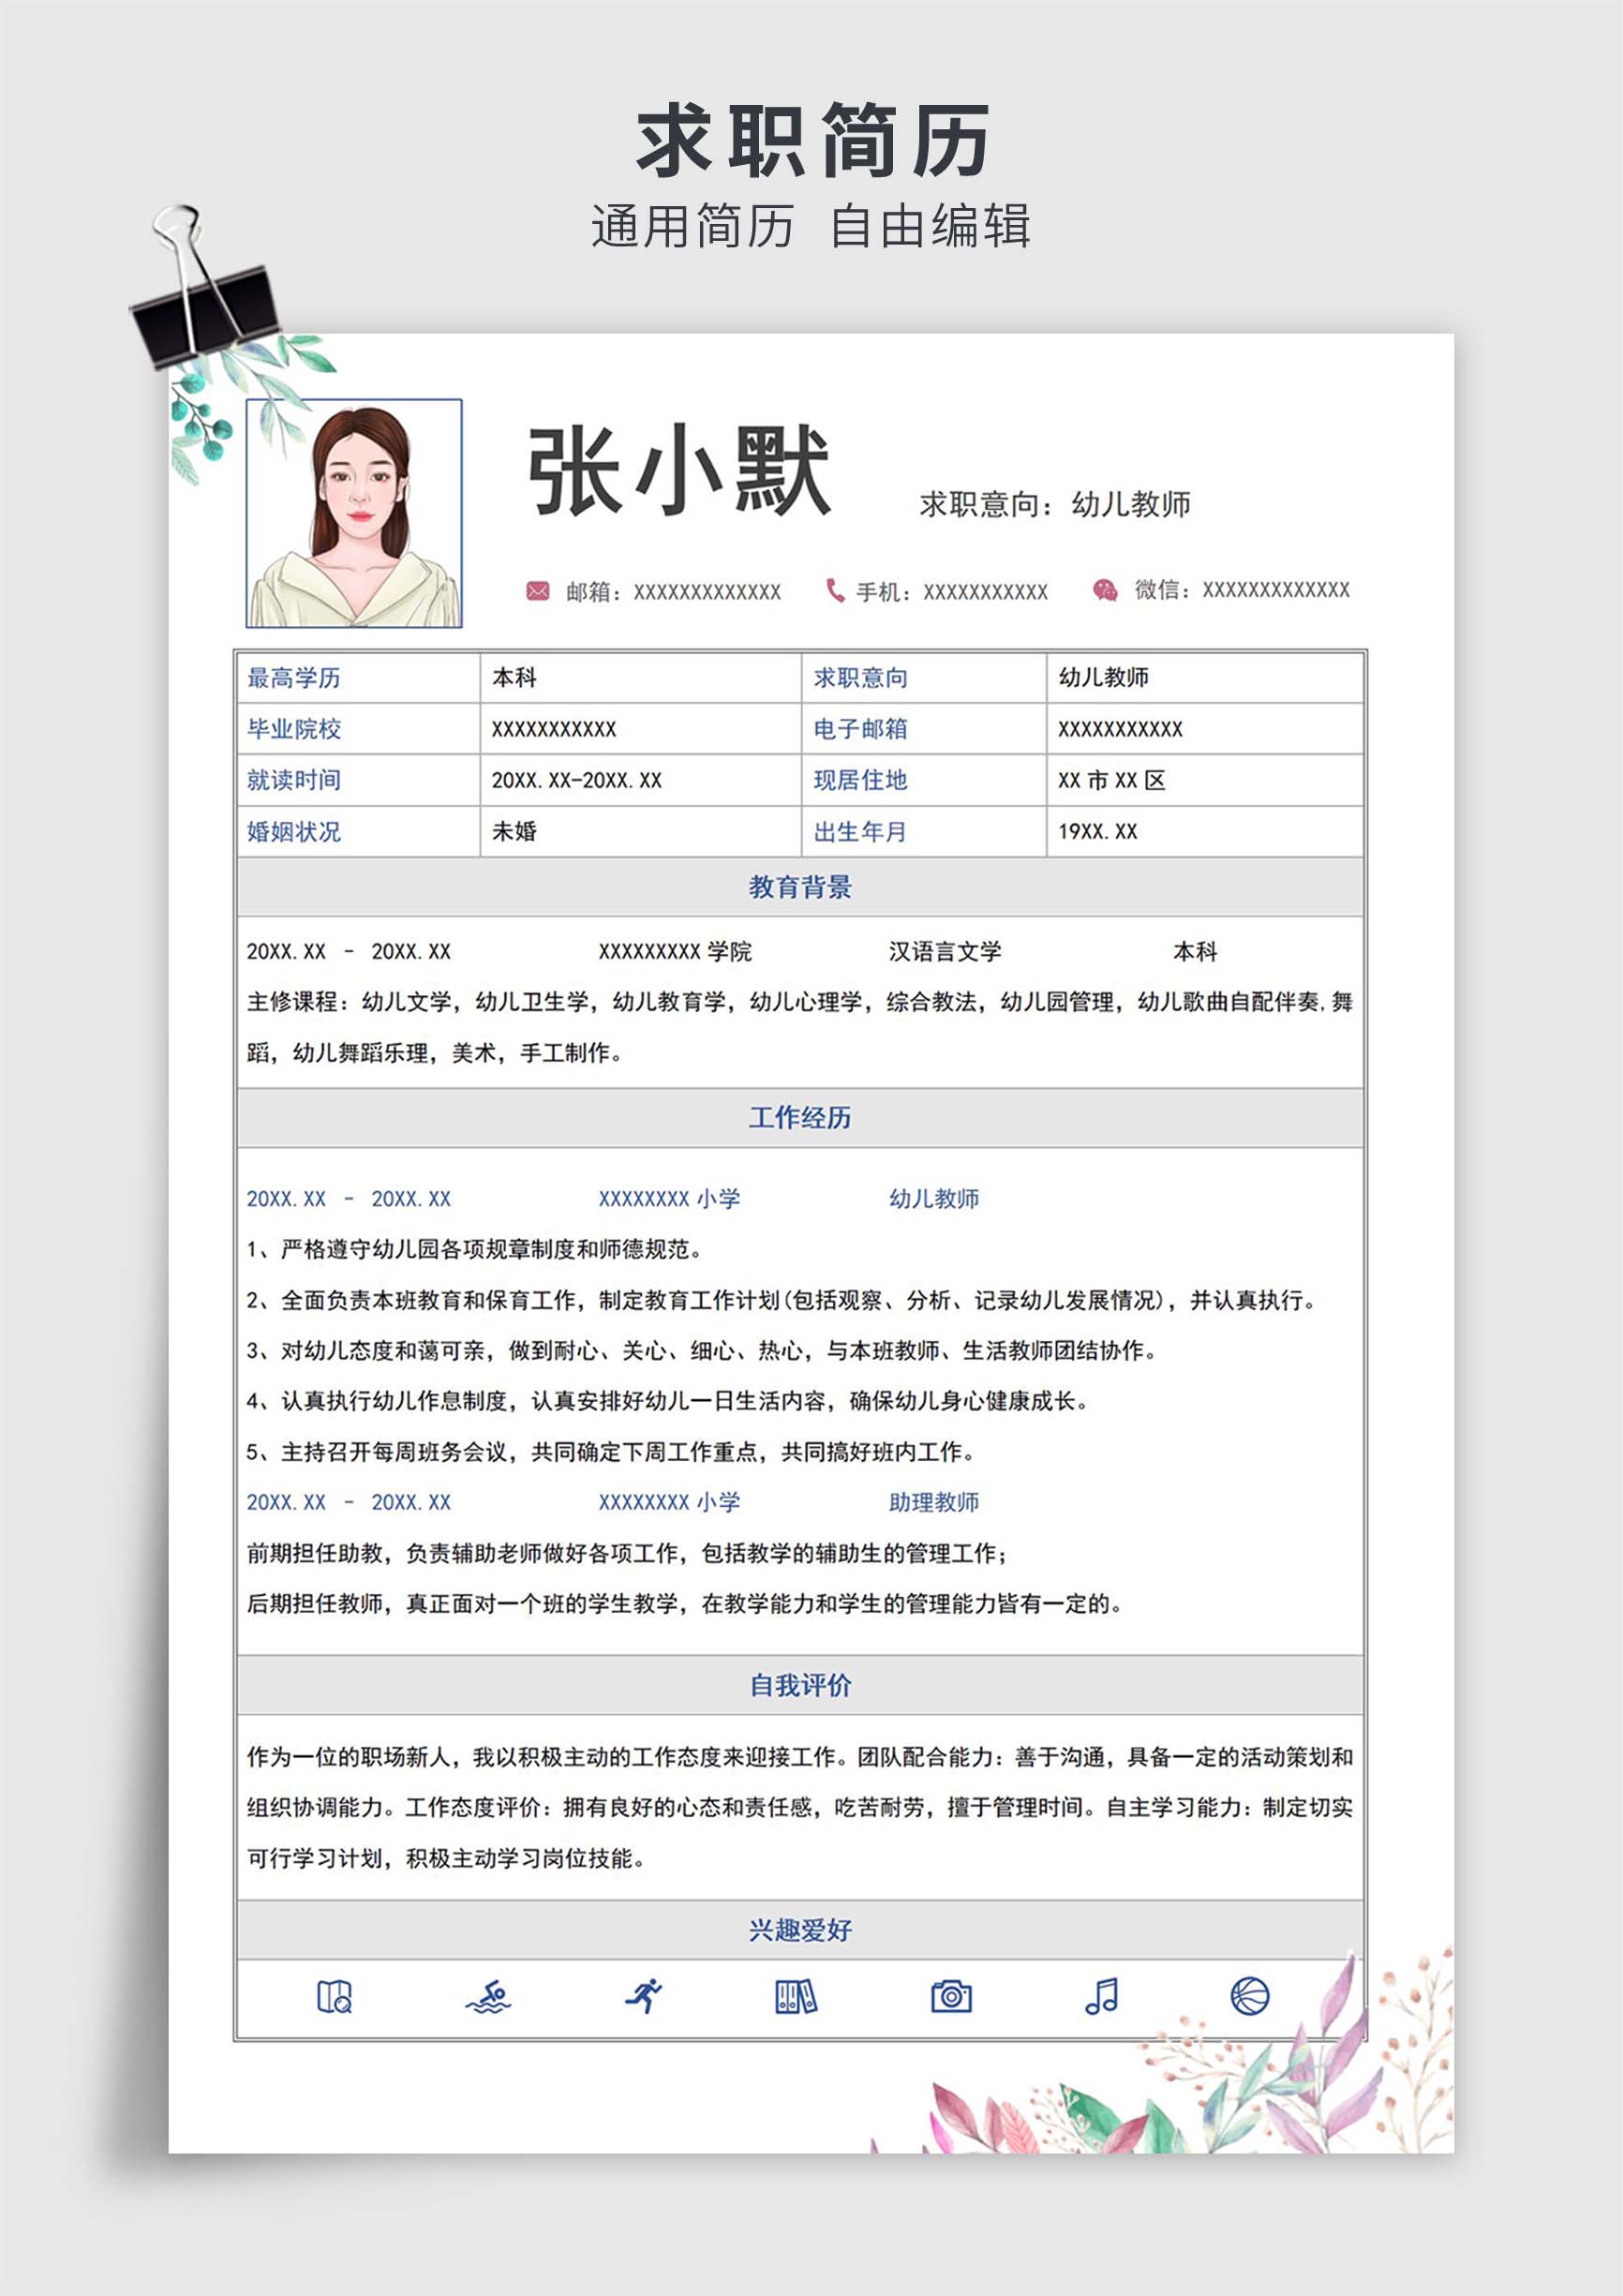
Task: Click the email envelope icon
Action: pyautogui.click(x=538, y=591)
